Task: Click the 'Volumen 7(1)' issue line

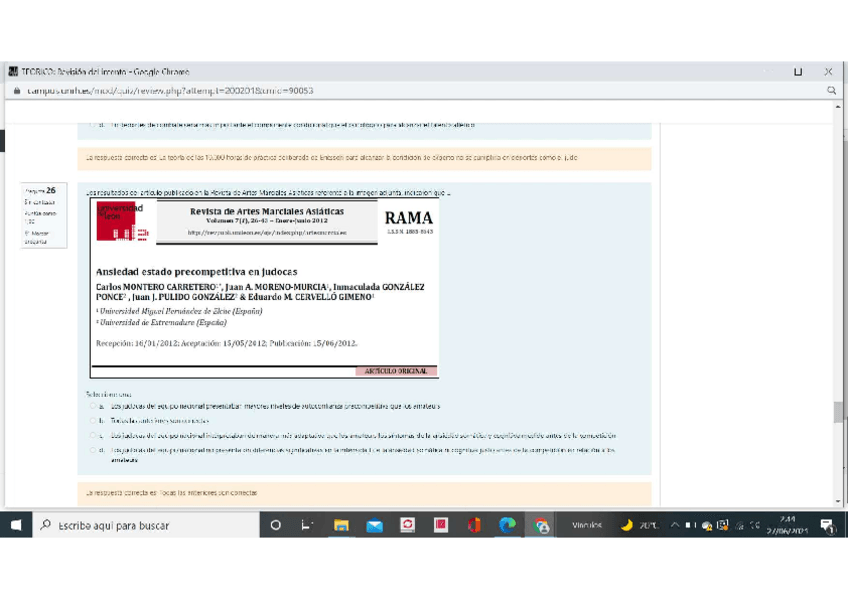Action: pyautogui.click(x=267, y=221)
